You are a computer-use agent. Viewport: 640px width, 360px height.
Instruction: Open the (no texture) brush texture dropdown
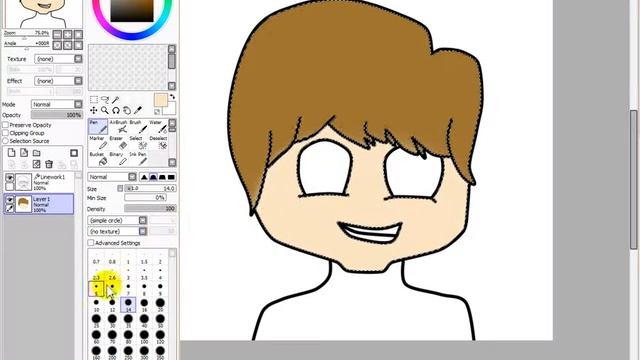pos(117,231)
